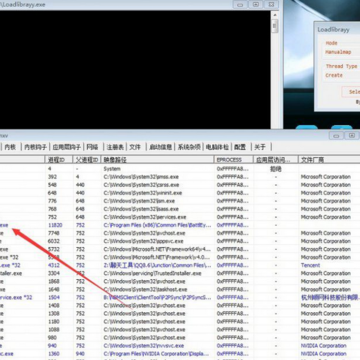Image resolution: width=360 pixels, height=360 pixels.
Task: Open the 注册表 tab
Action: pyautogui.click(x=115, y=147)
